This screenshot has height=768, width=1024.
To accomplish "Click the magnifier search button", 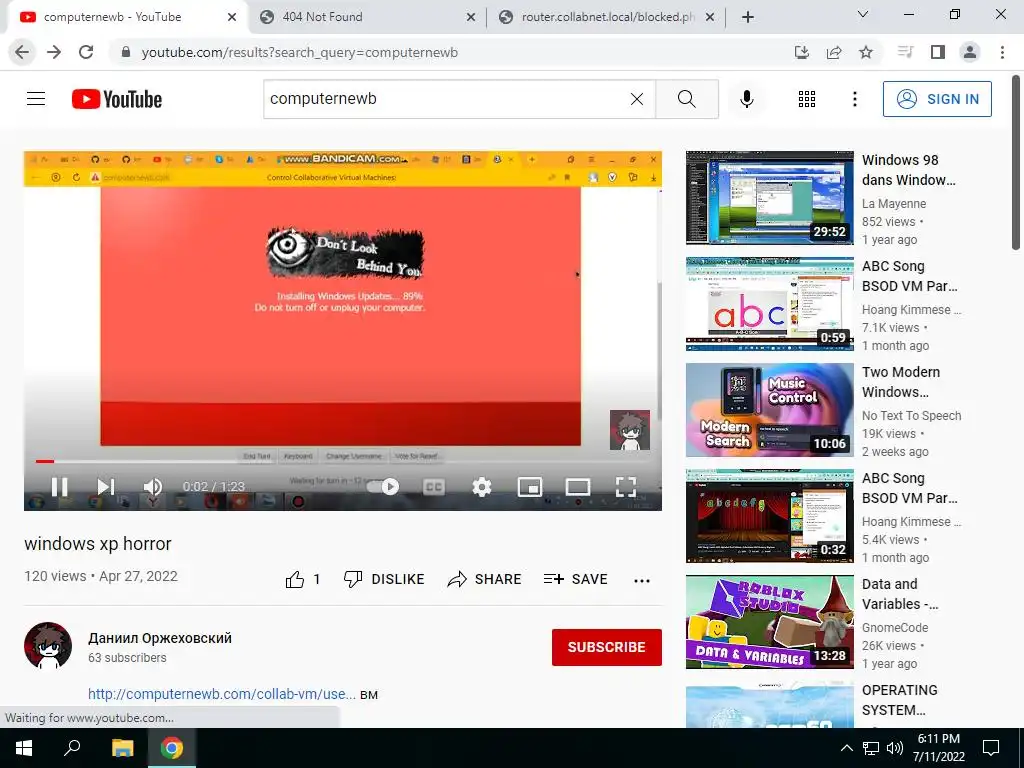I will coord(686,99).
